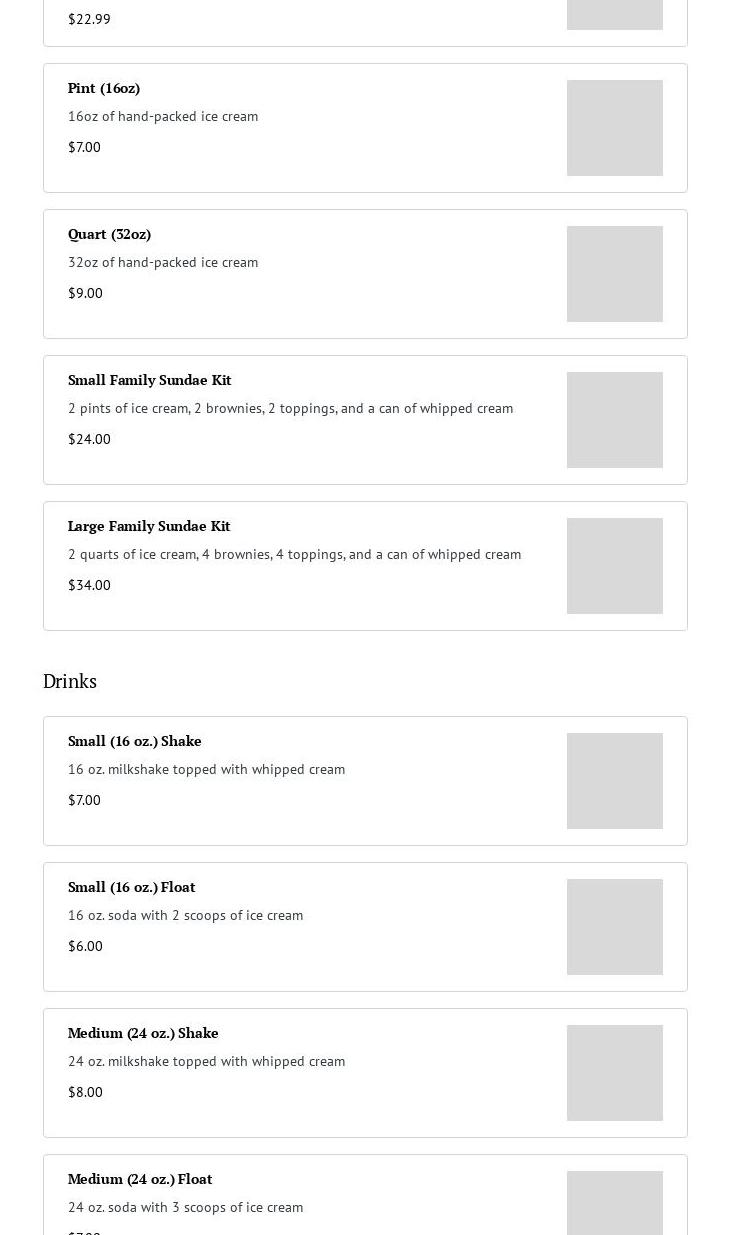This screenshot has width=730, height=1235.
Task: Open the Pint (16oz) item title
Action: point(104,88)
